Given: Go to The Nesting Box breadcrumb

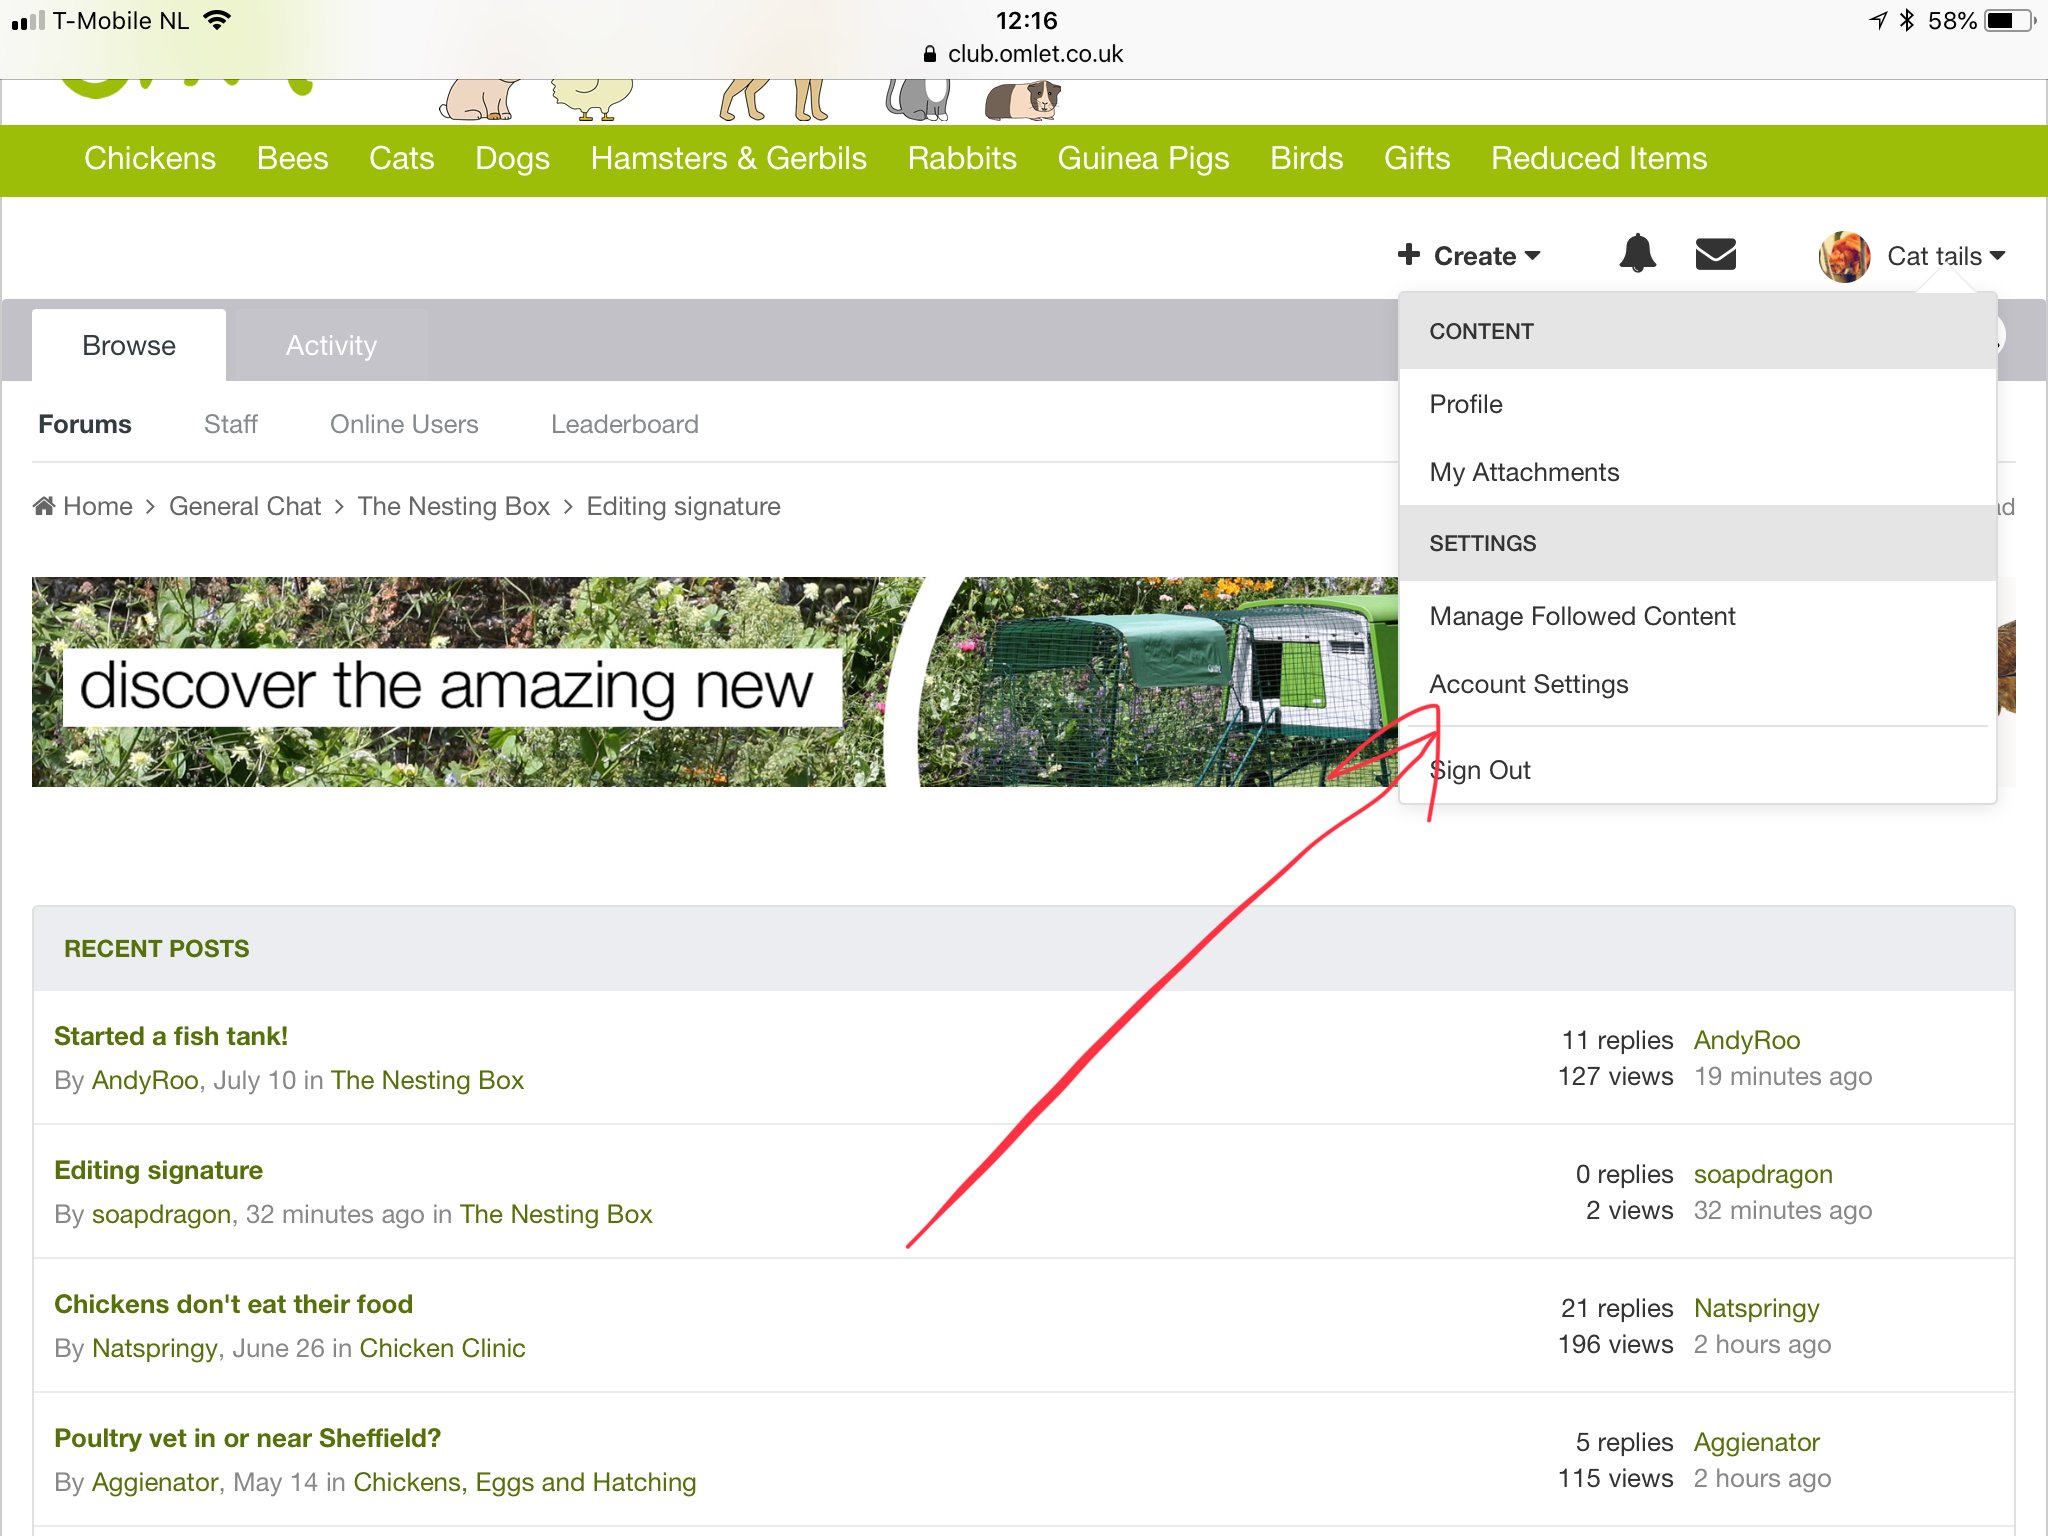Looking at the screenshot, I should coord(453,506).
